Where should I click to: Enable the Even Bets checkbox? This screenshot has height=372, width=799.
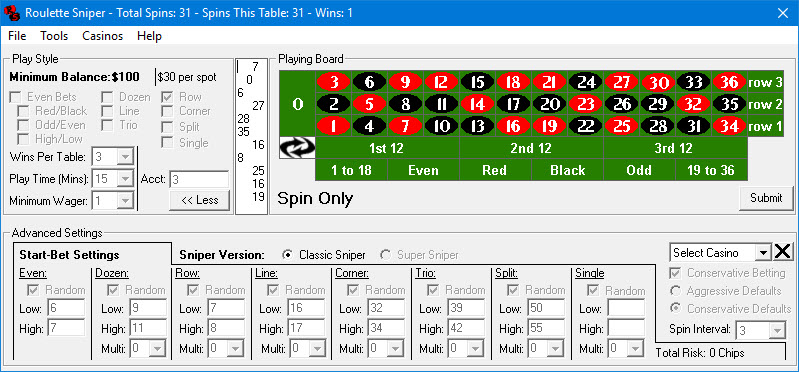coord(16,97)
